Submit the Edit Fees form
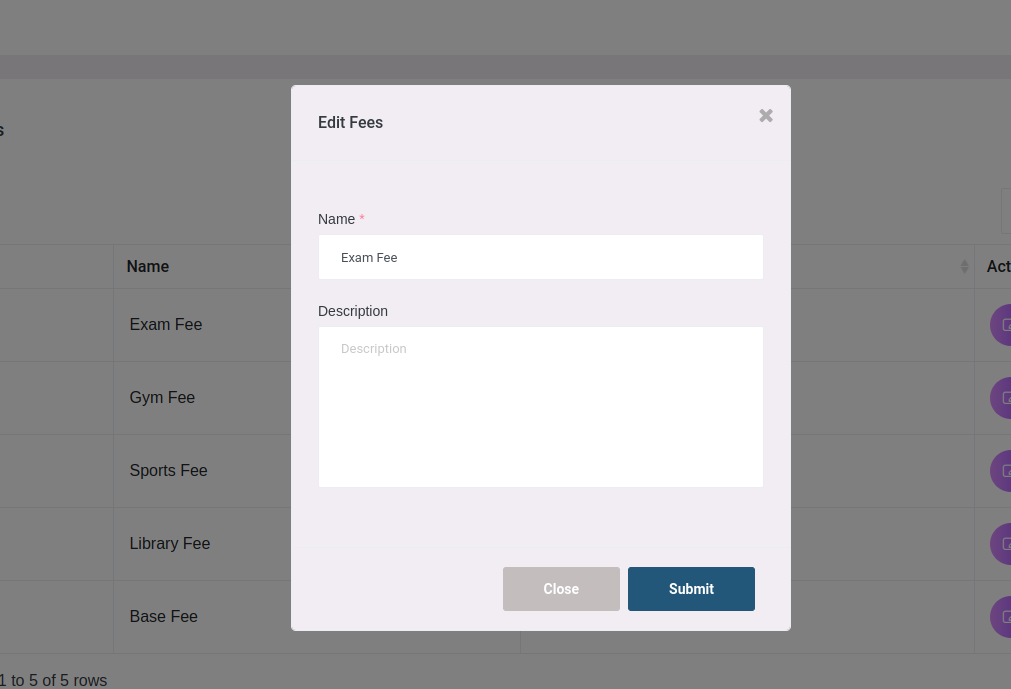 pos(691,589)
